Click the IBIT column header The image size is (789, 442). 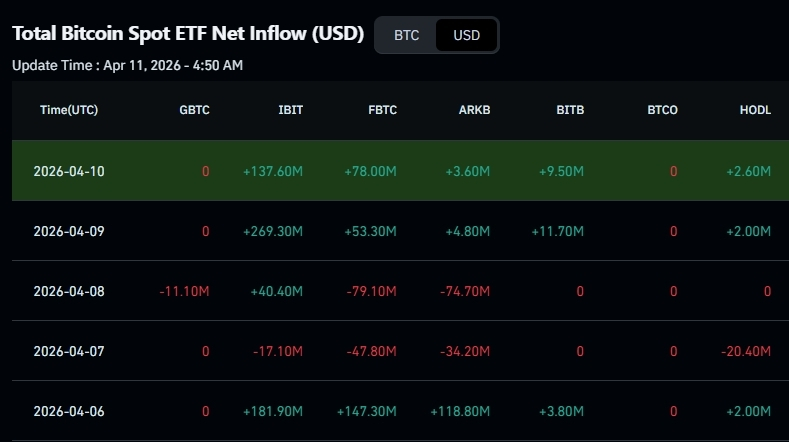coord(290,110)
